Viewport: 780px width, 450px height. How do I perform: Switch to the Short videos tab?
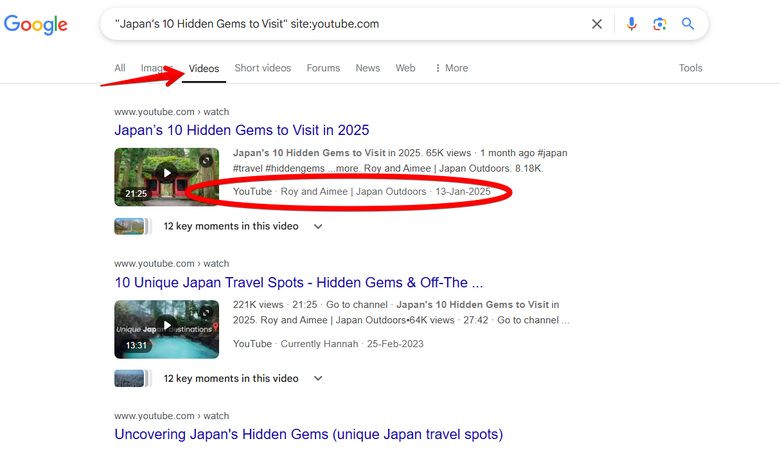point(263,68)
